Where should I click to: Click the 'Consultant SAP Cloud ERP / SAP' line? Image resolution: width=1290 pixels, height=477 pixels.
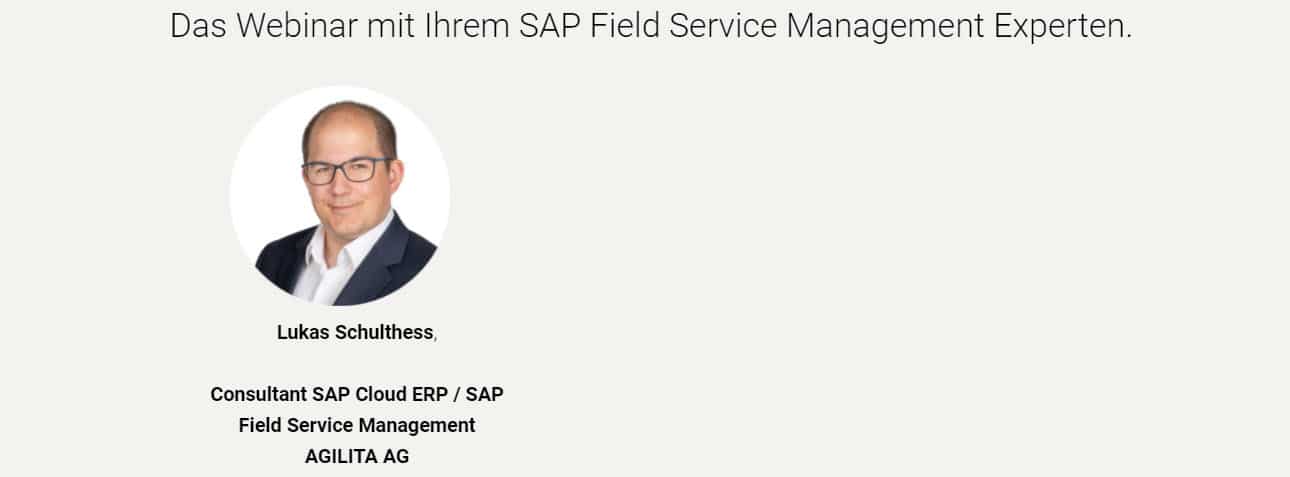pyautogui.click(x=357, y=394)
